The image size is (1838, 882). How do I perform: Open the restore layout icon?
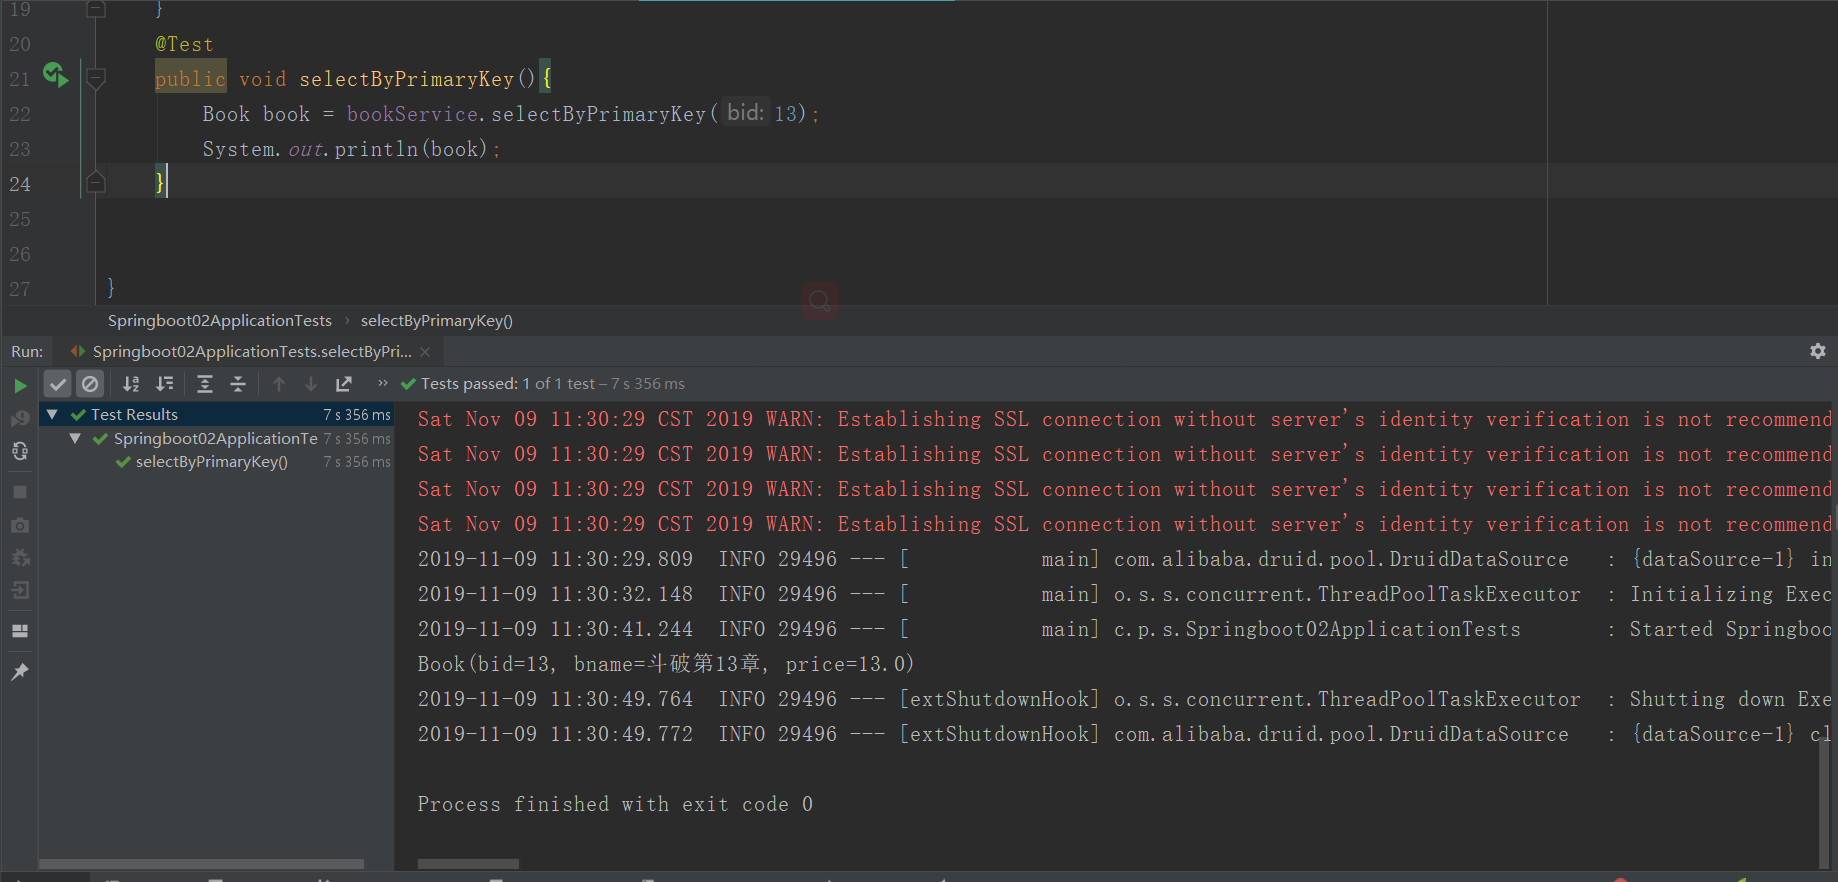click(x=20, y=631)
